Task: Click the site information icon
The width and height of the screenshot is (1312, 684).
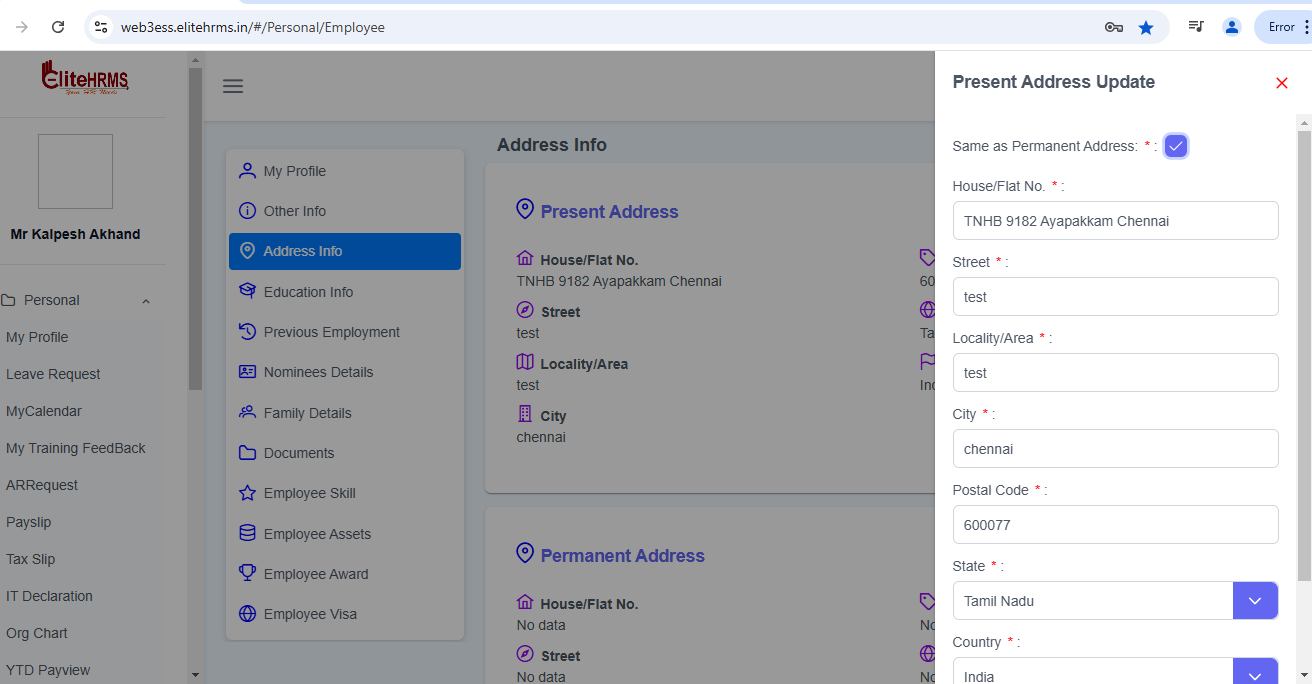Action: point(101,28)
